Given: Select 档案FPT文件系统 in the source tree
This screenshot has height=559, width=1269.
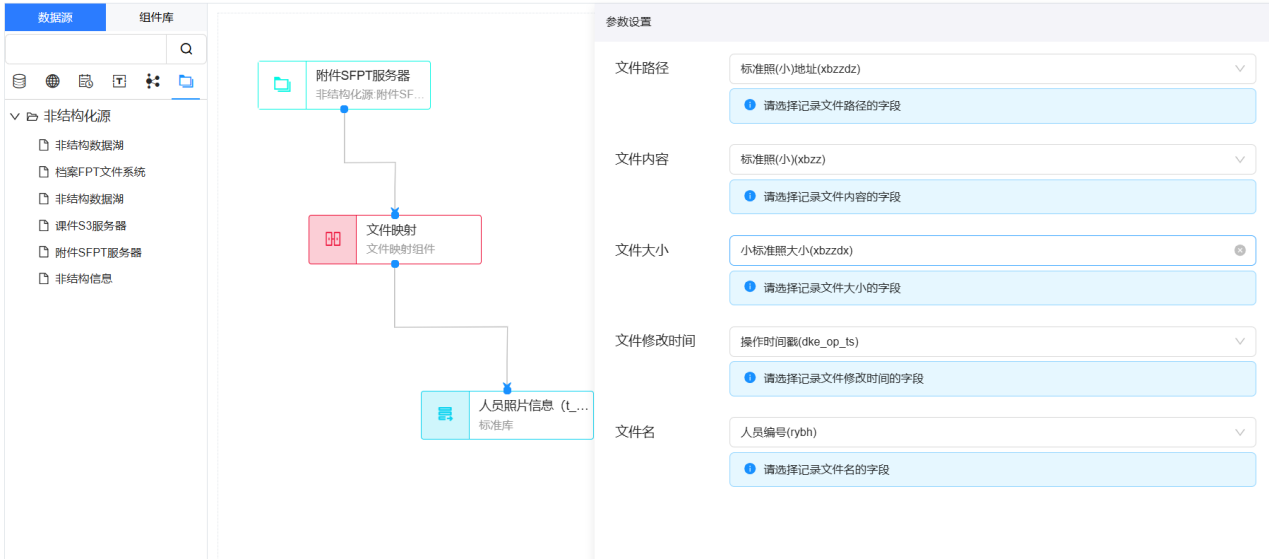Looking at the screenshot, I should tap(100, 172).
